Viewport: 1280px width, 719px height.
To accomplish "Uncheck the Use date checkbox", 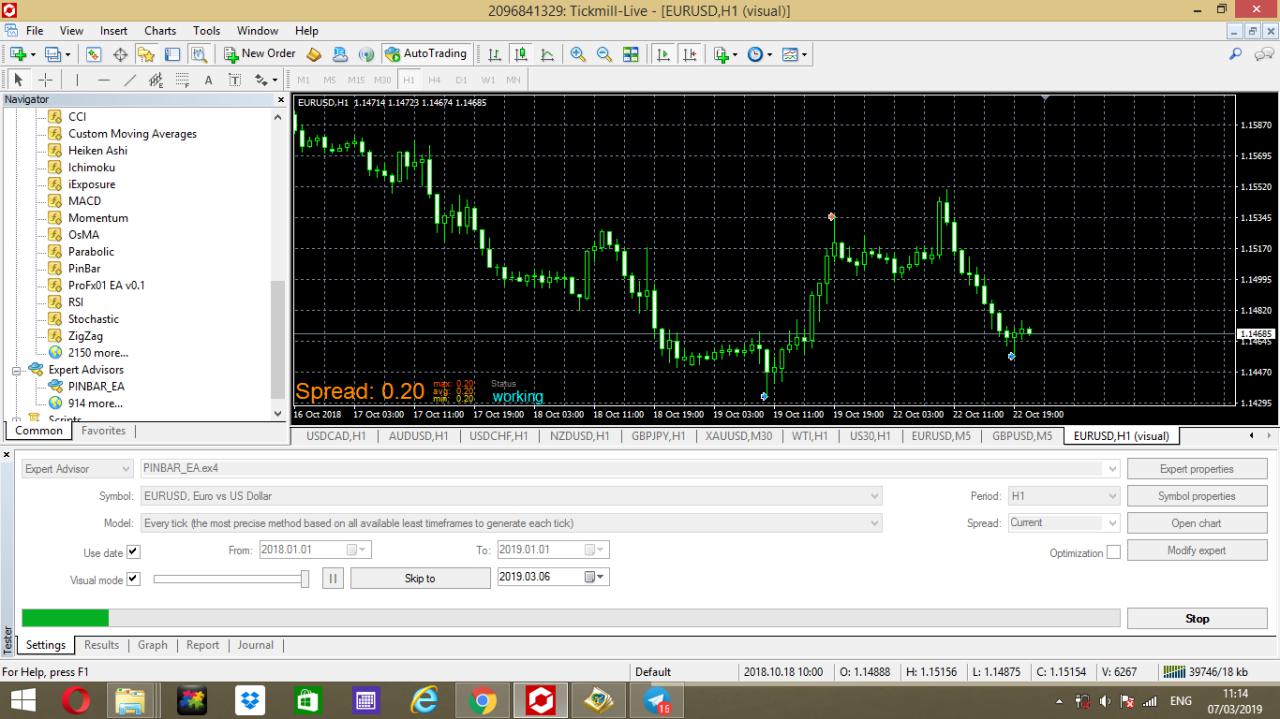I will (134, 552).
